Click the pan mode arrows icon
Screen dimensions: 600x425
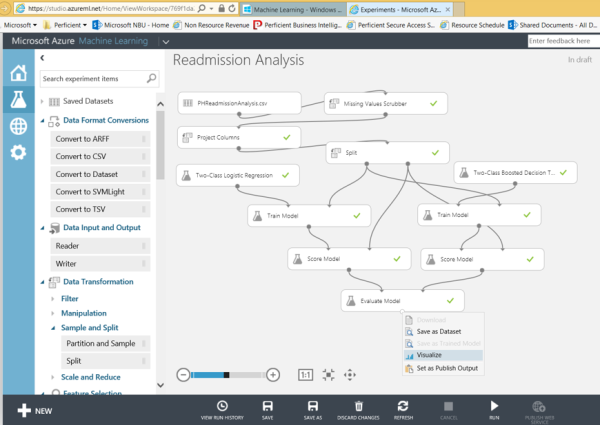(350, 375)
